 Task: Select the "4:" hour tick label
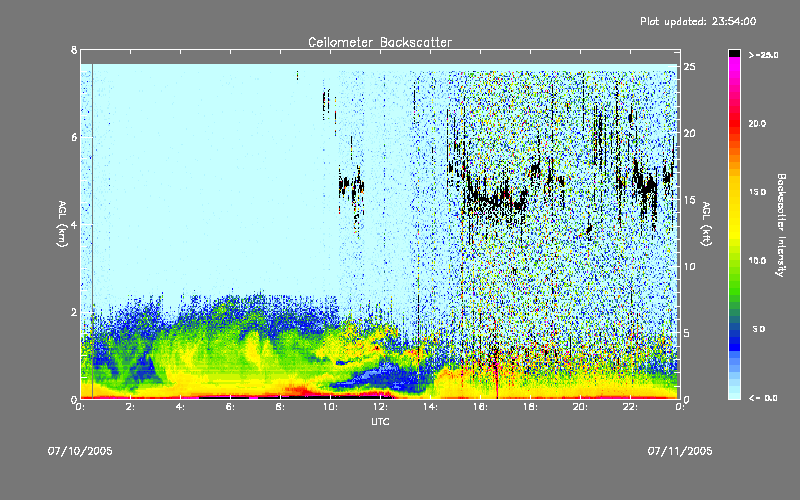coord(181,407)
